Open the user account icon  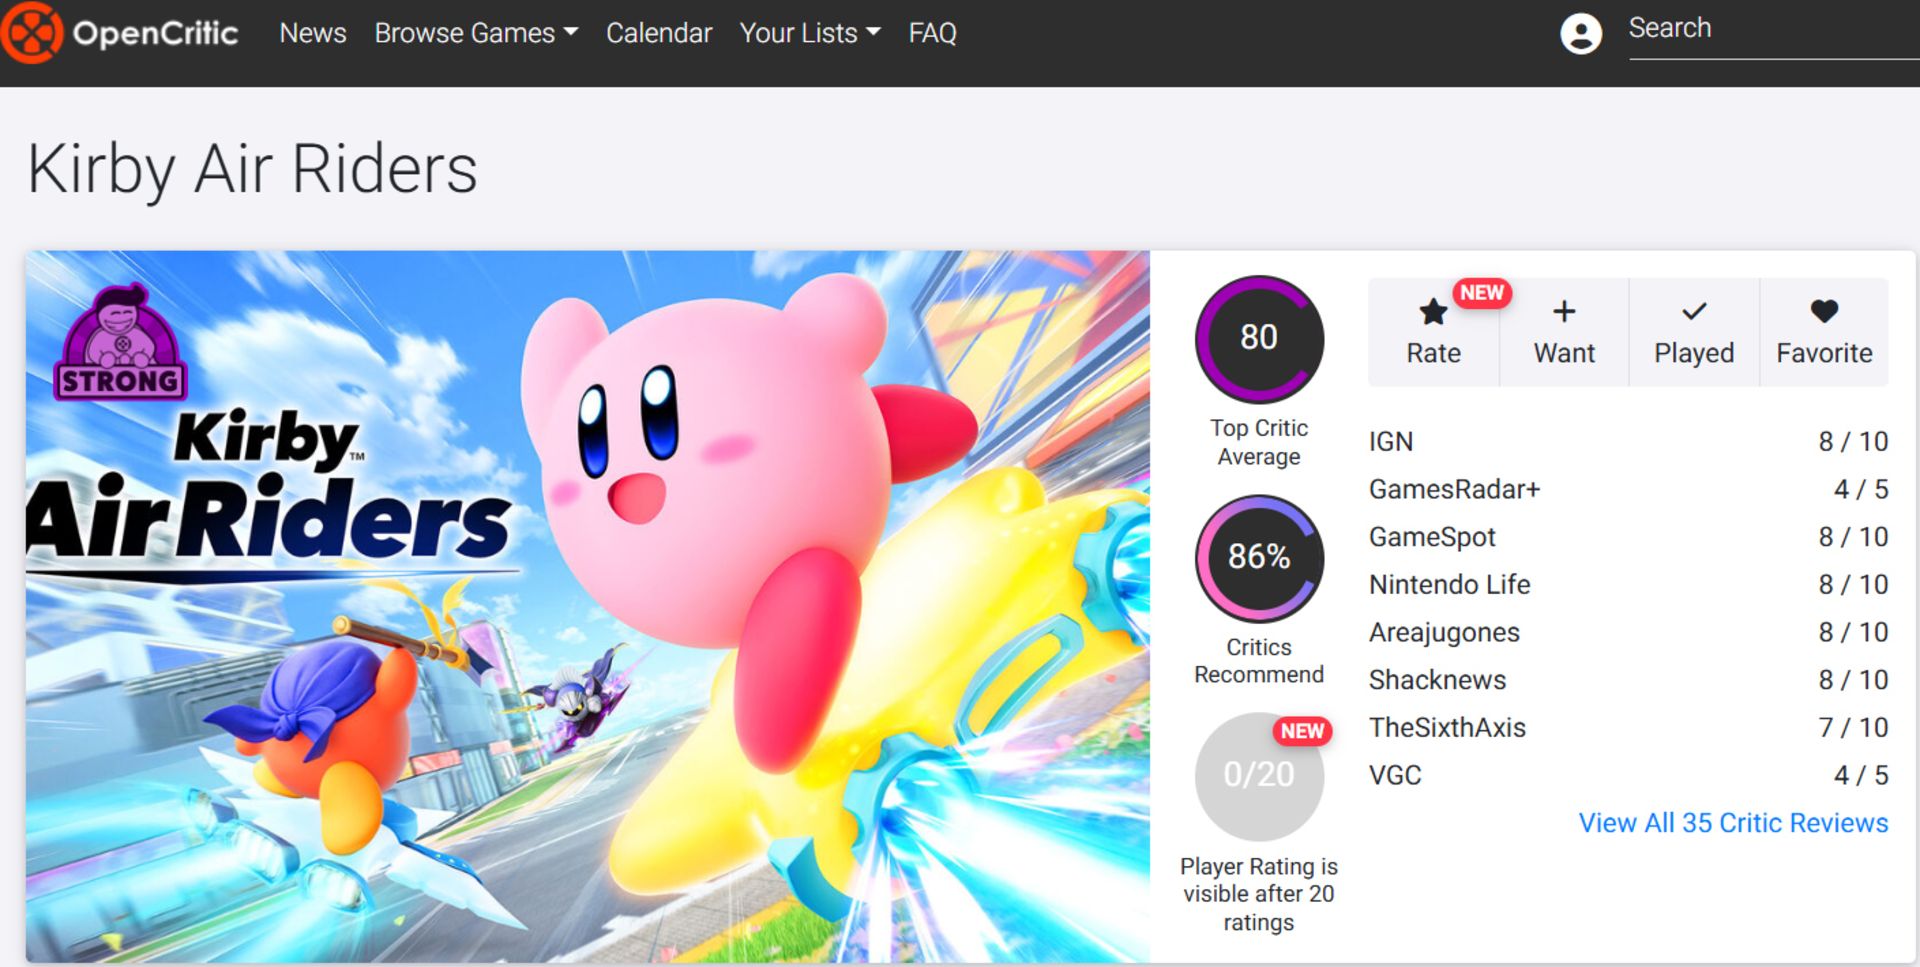[1580, 35]
